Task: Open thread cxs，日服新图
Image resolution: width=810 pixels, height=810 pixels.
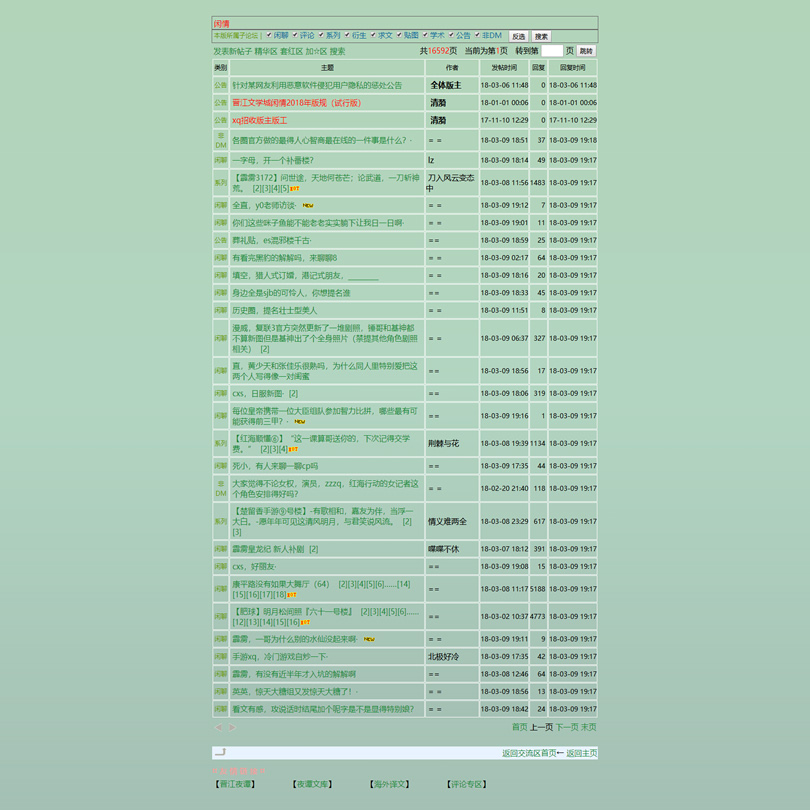Action: coord(257,394)
